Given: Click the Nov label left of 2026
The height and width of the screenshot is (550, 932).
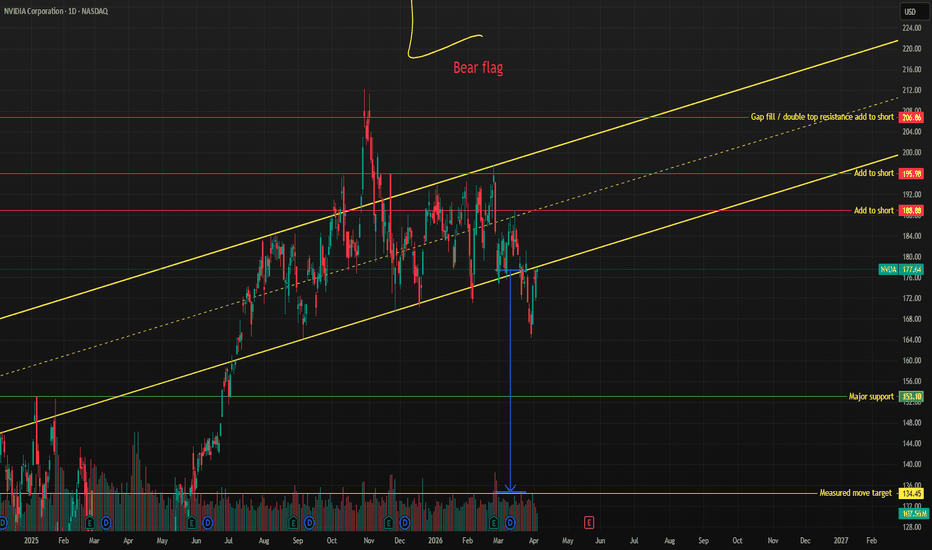Looking at the screenshot, I should click(369, 540).
